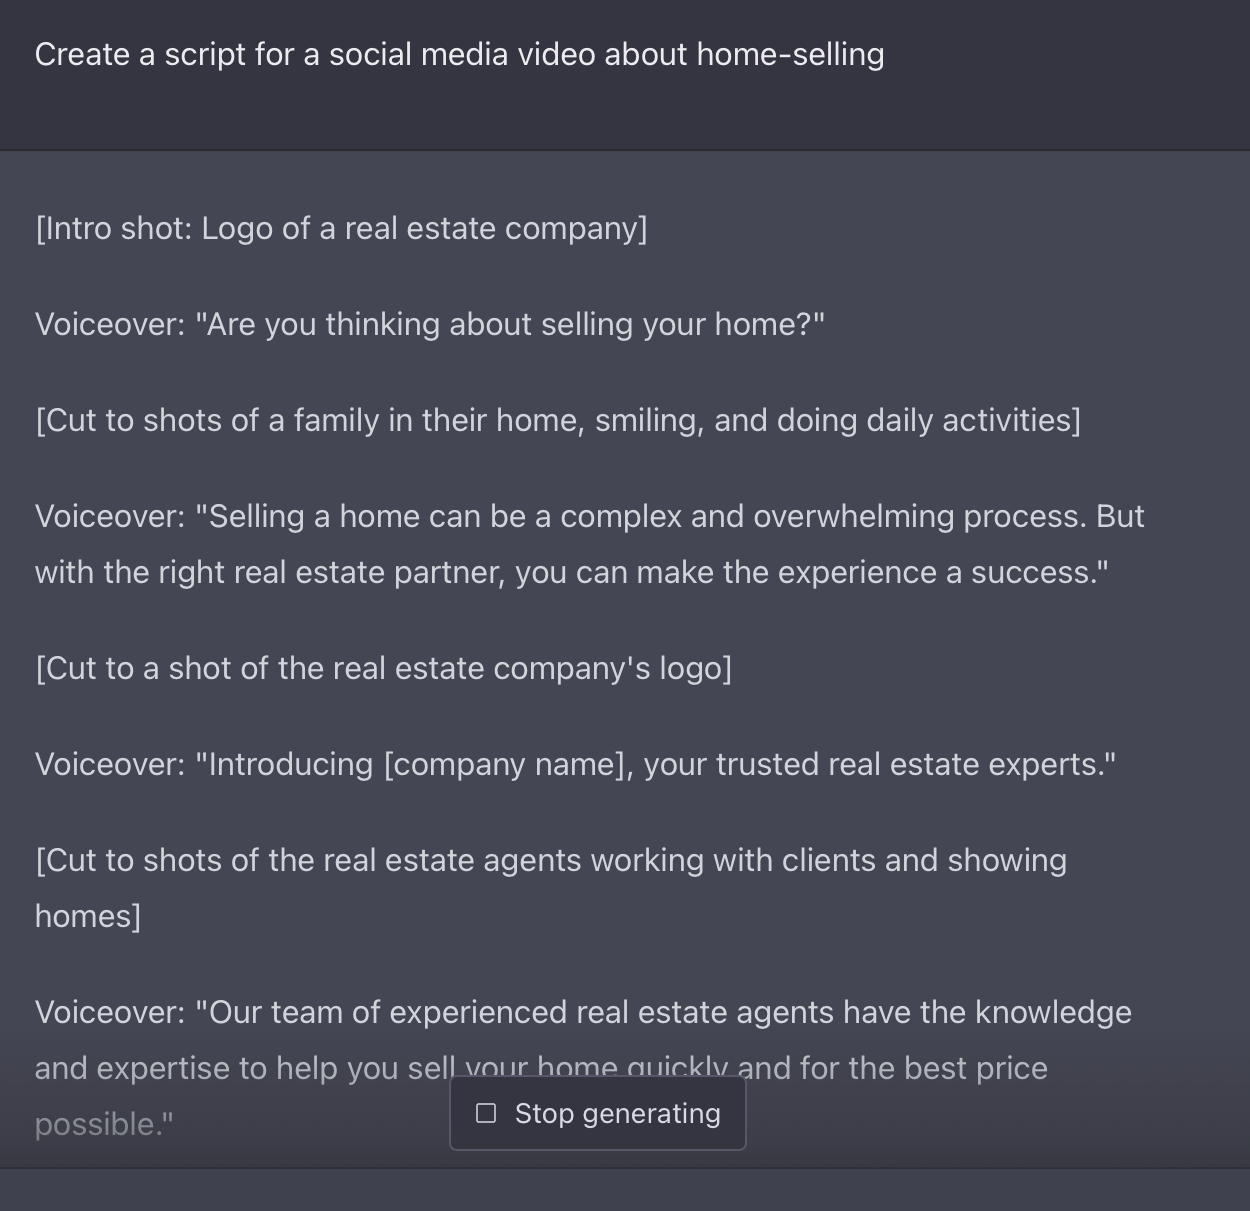Click the agents working with clients cue
1250x1211 pixels.
tap(551, 860)
